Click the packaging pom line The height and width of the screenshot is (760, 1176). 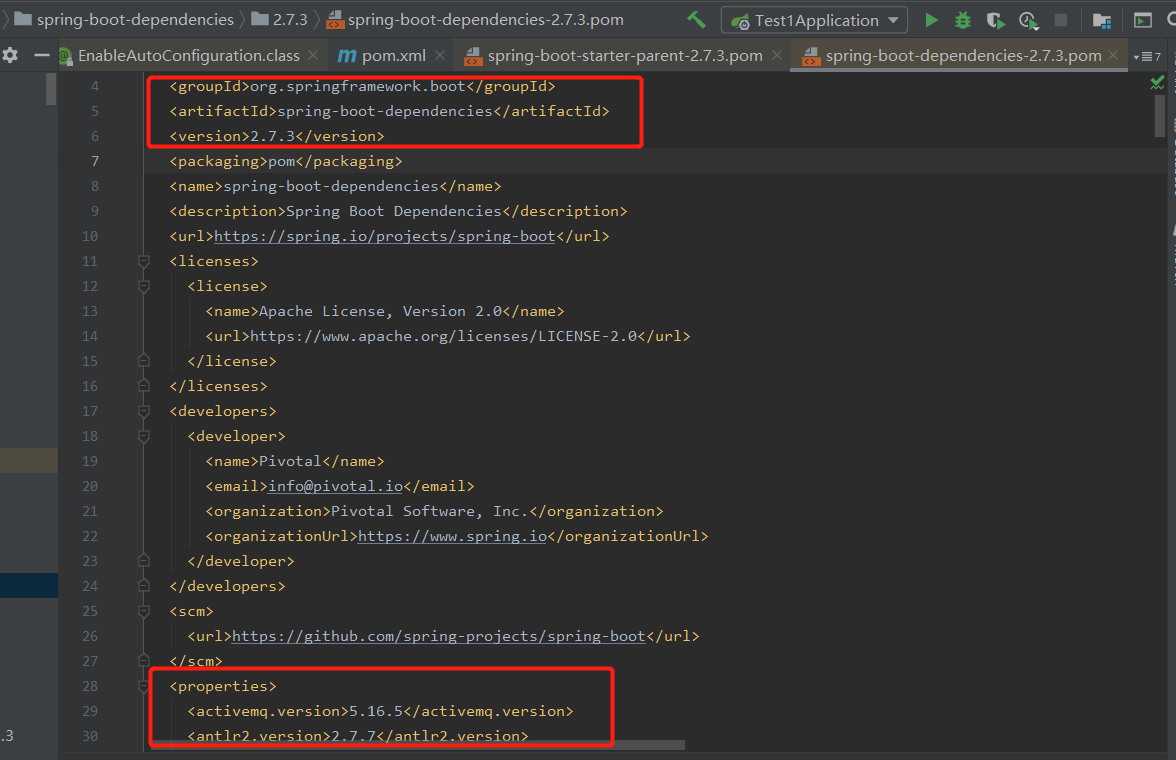286,161
